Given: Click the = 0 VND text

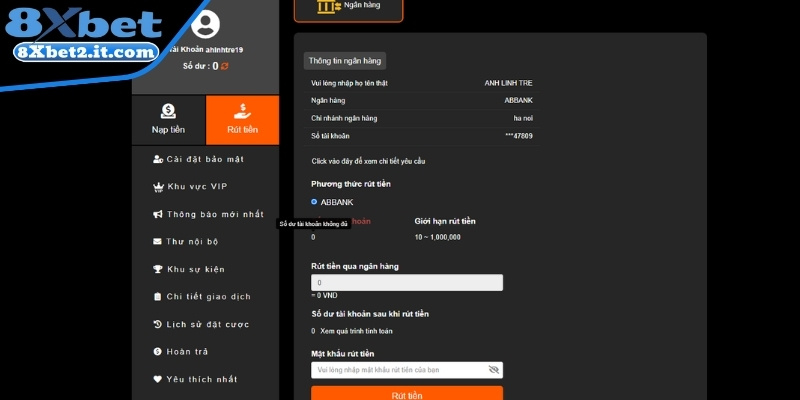Looking at the screenshot, I should click(324, 295).
